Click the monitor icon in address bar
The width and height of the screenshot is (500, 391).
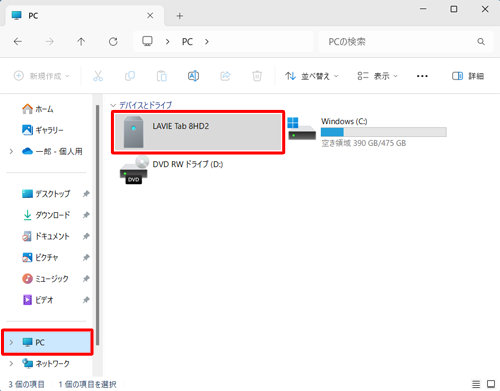pyautogui.click(x=147, y=41)
